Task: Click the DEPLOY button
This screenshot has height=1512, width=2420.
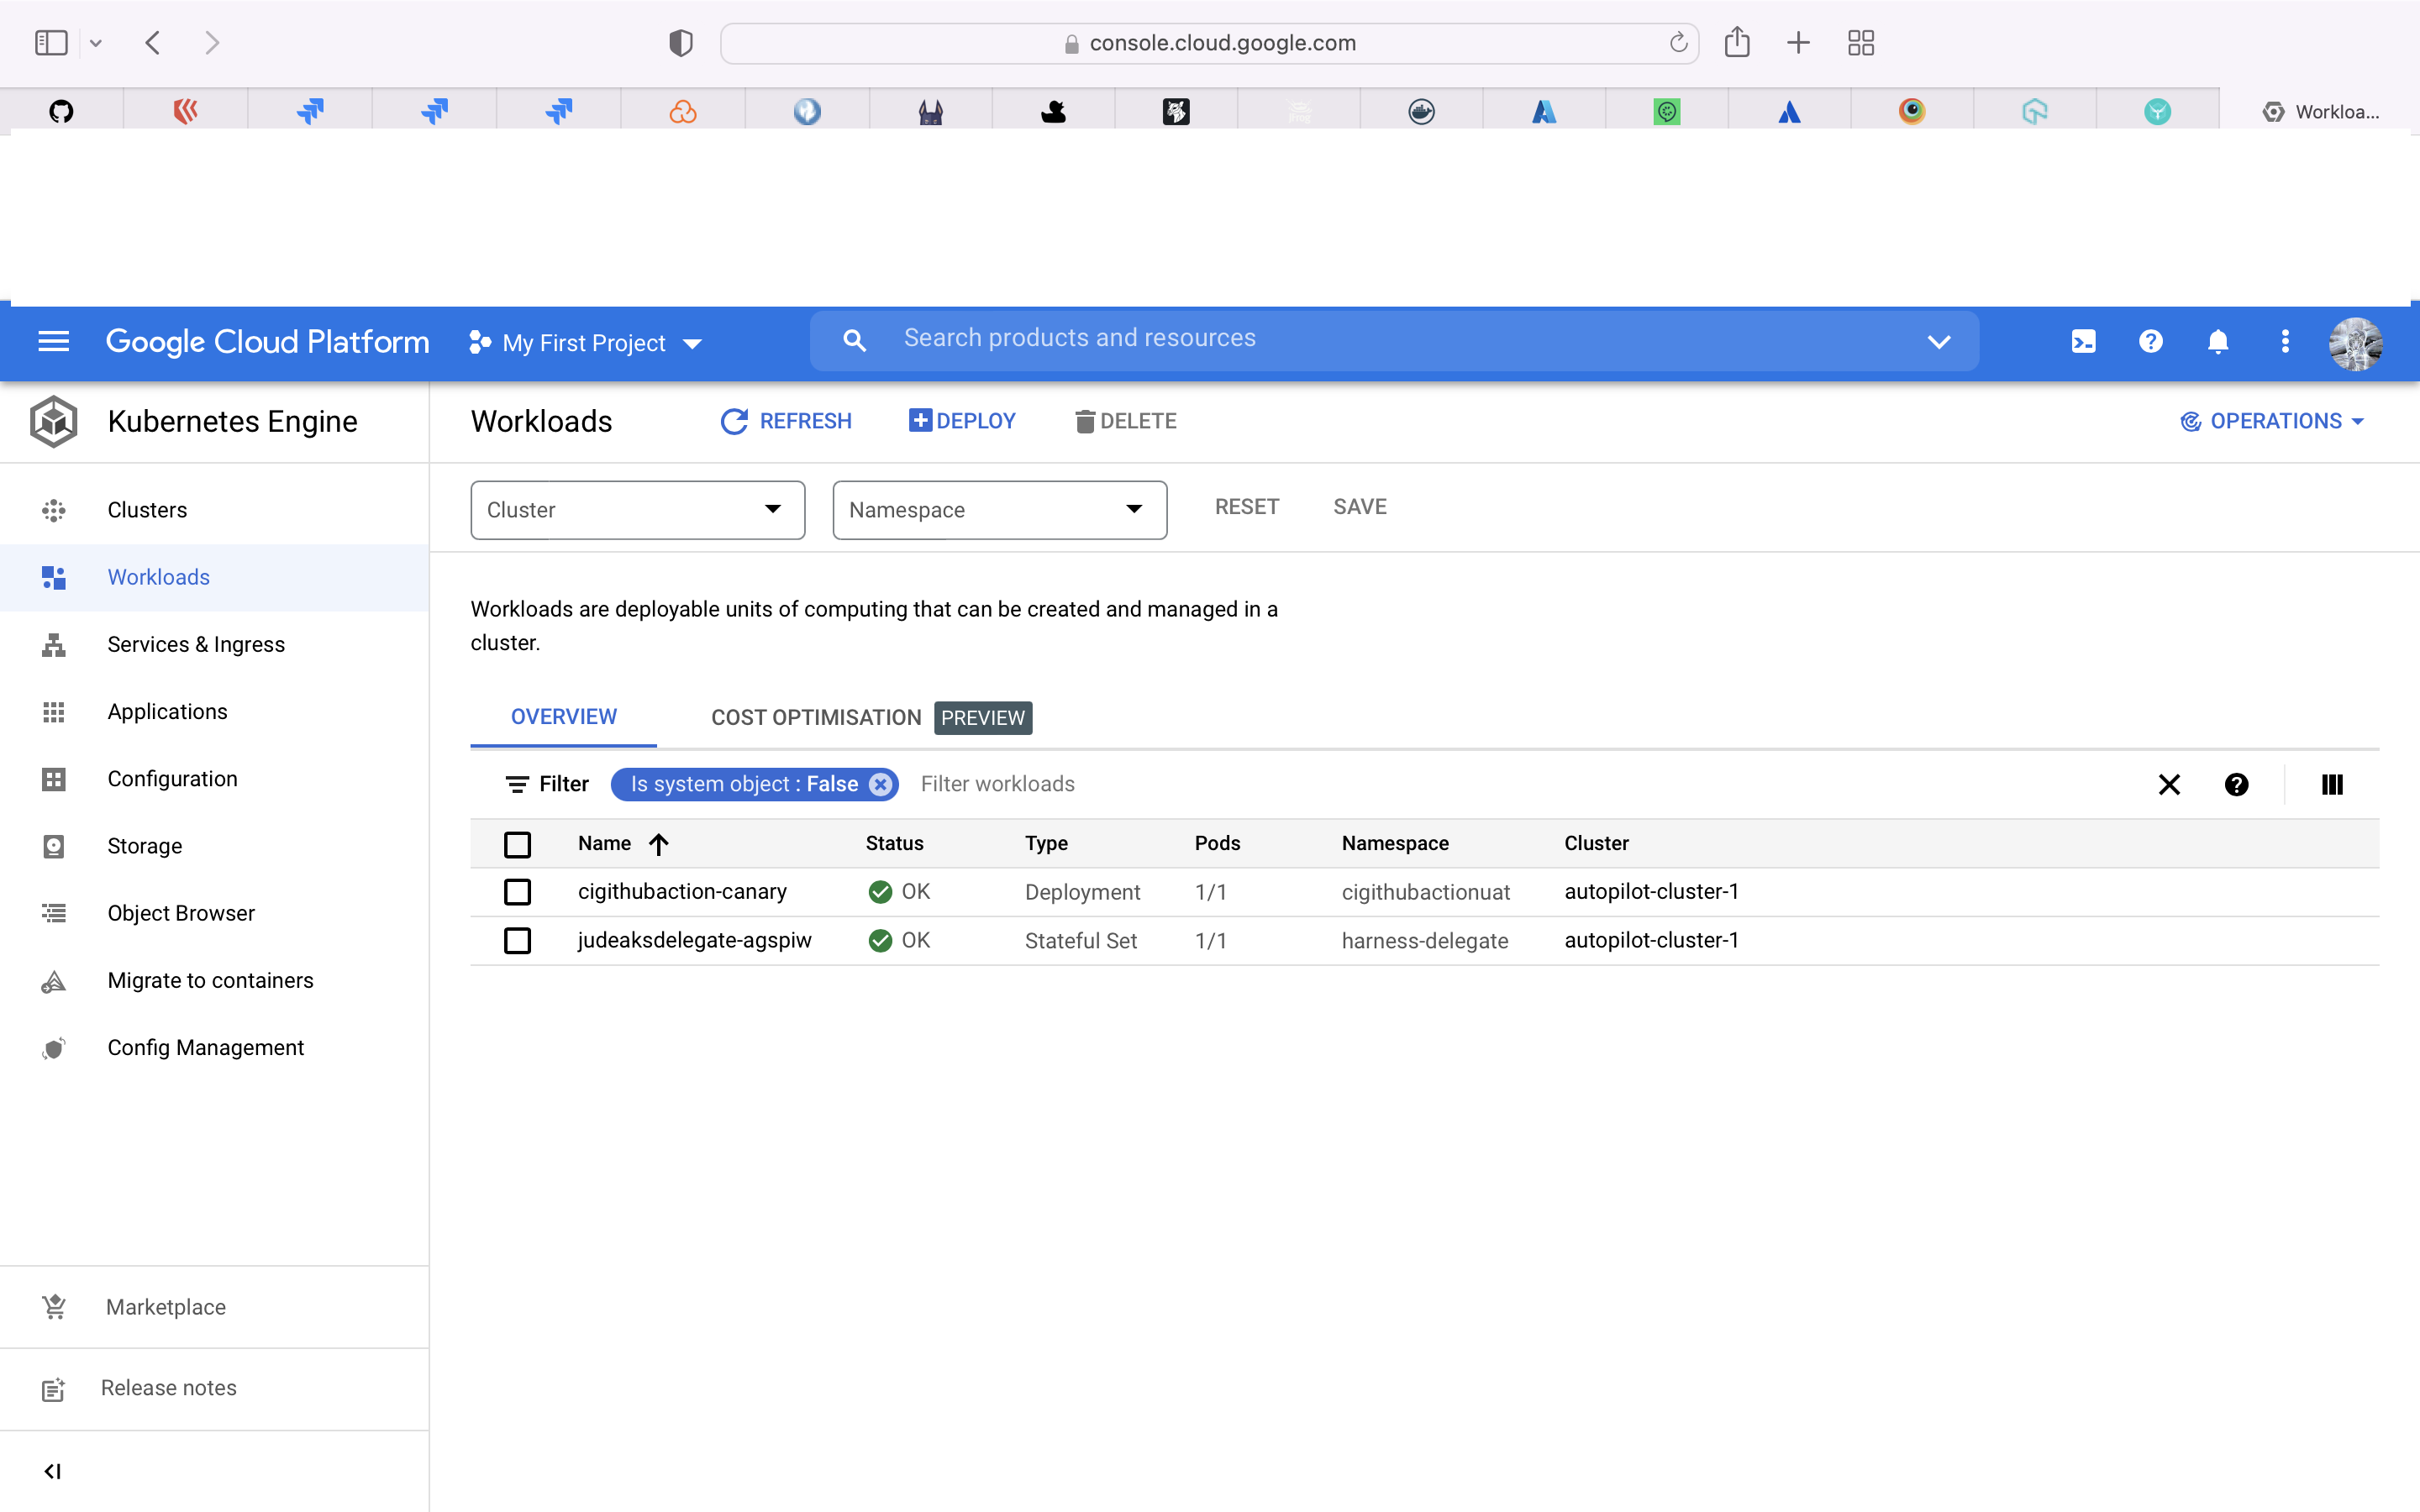Action: pyautogui.click(x=962, y=421)
